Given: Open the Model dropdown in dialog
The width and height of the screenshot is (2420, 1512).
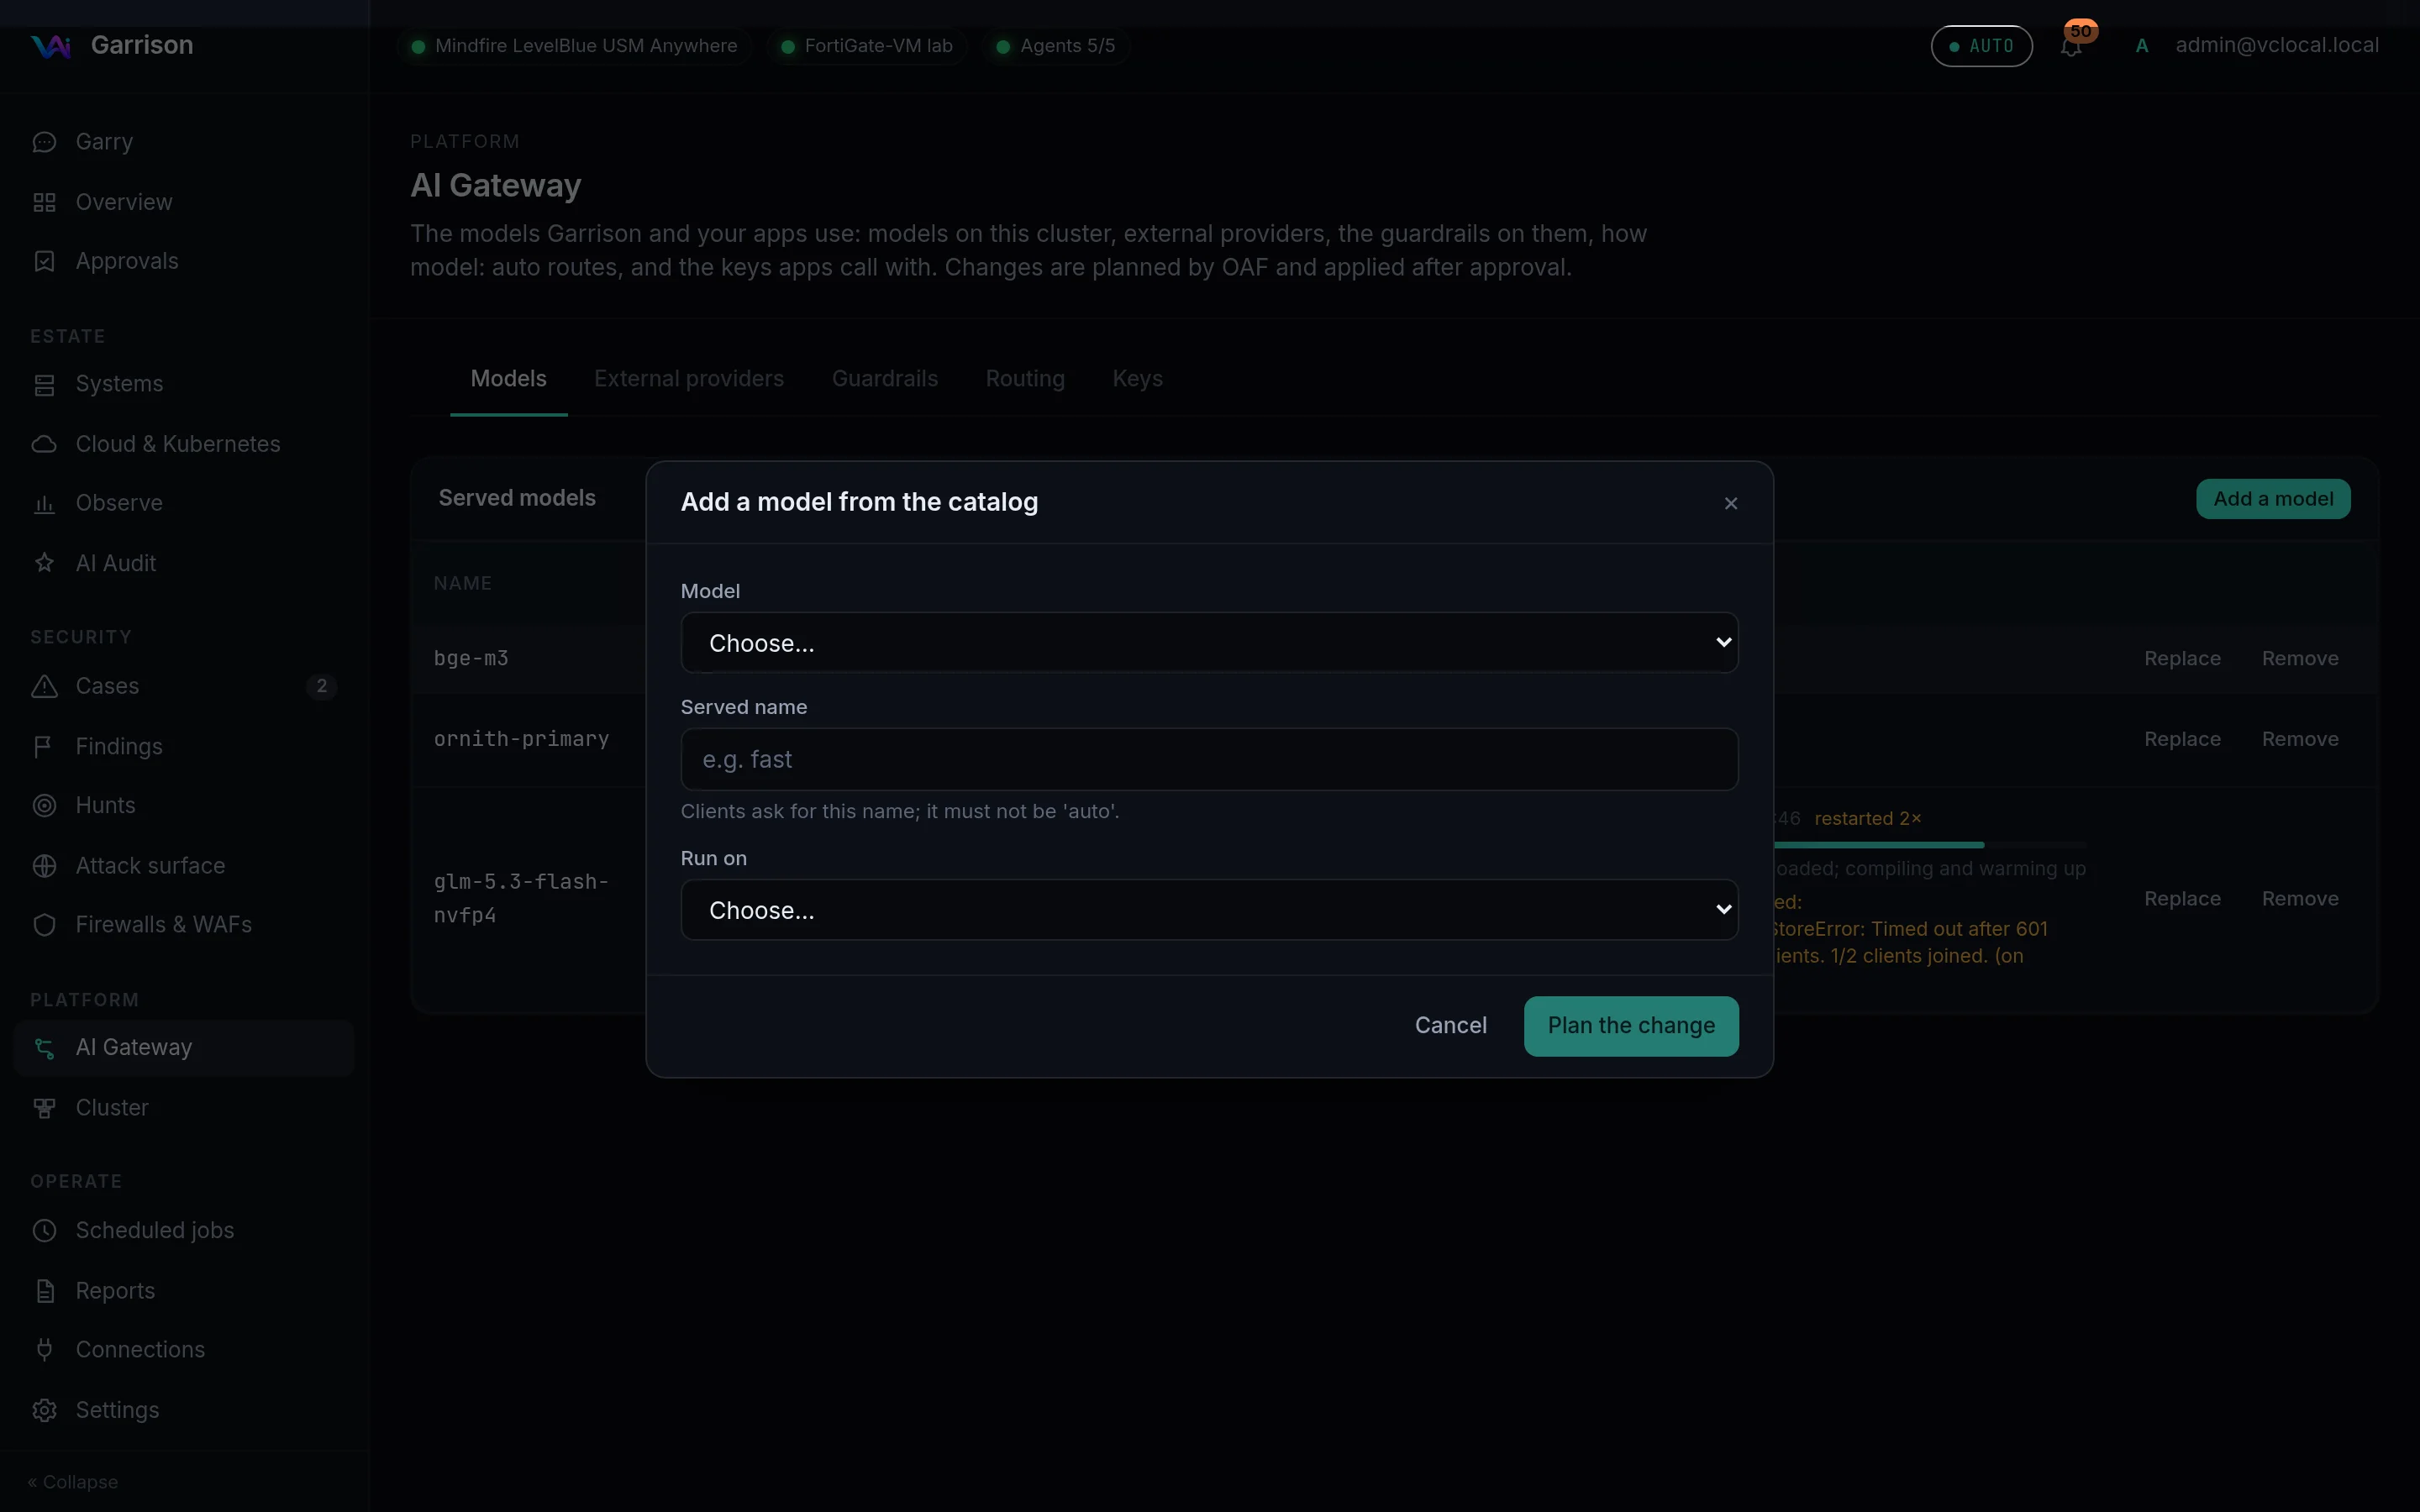Looking at the screenshot, I should coord(1209,642).
